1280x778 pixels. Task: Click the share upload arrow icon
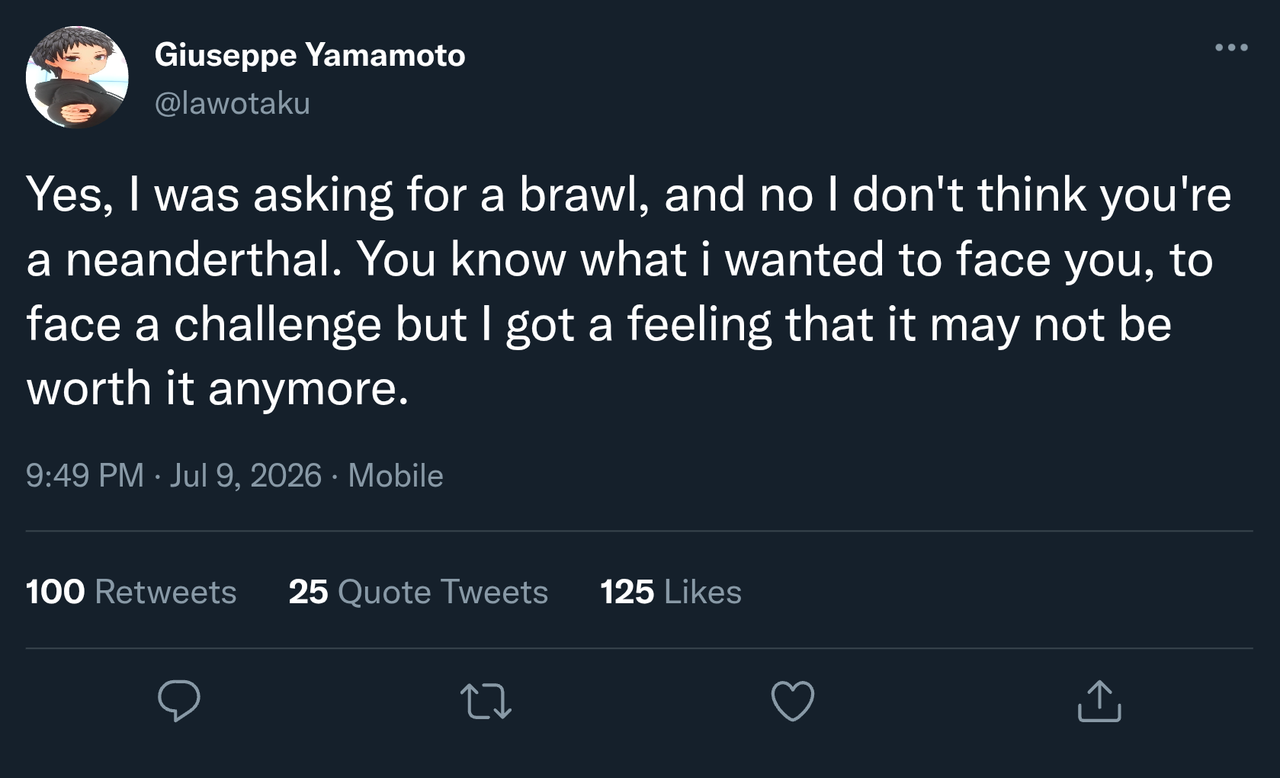(1099, 701)
